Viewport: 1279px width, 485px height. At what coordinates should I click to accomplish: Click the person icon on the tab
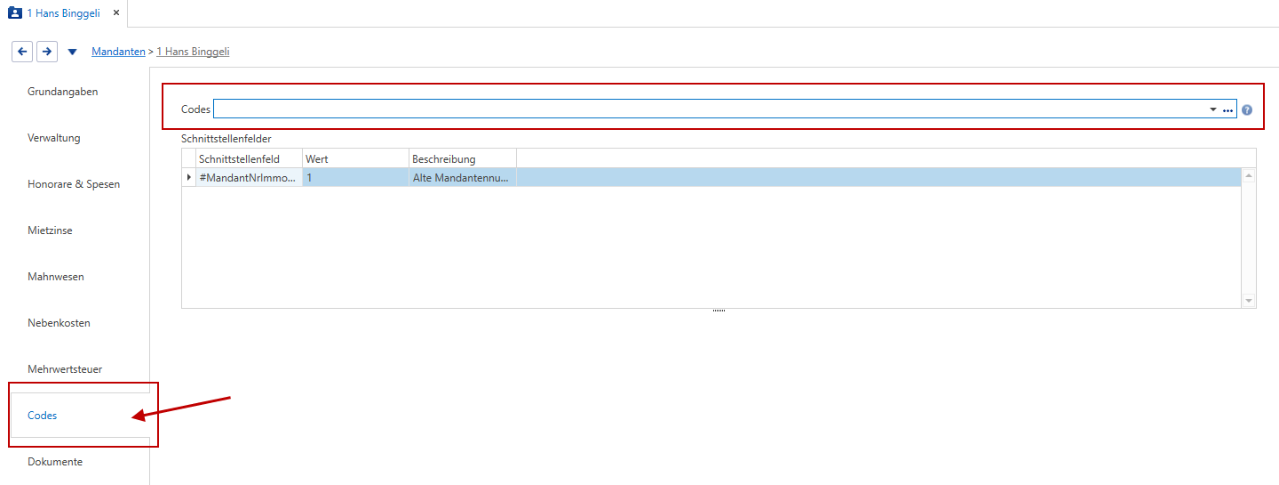(14, 13)
